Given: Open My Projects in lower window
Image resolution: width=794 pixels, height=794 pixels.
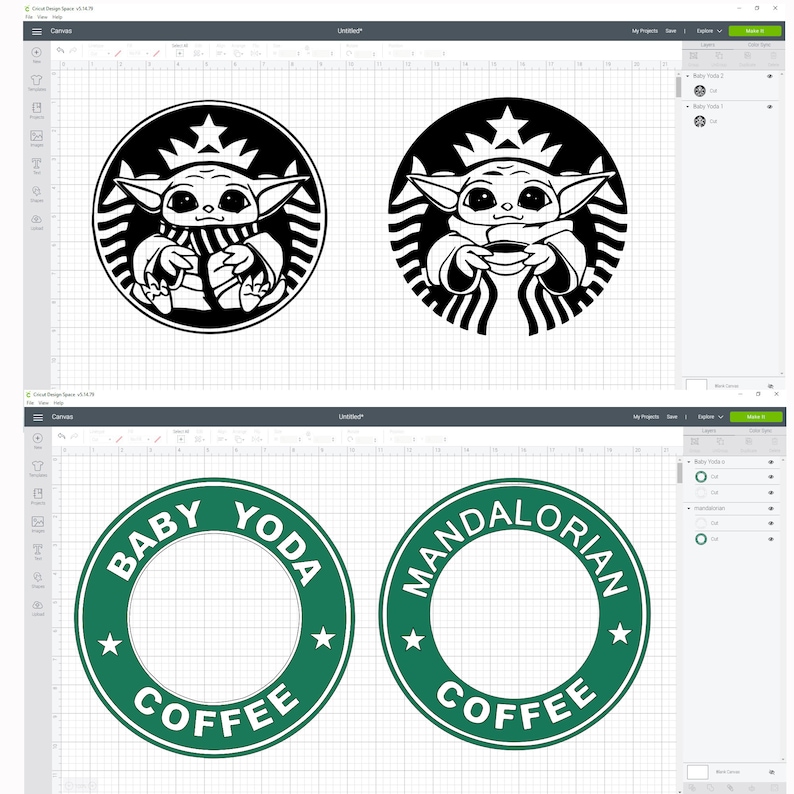Looking at the screenshot, I should point(645,417).
